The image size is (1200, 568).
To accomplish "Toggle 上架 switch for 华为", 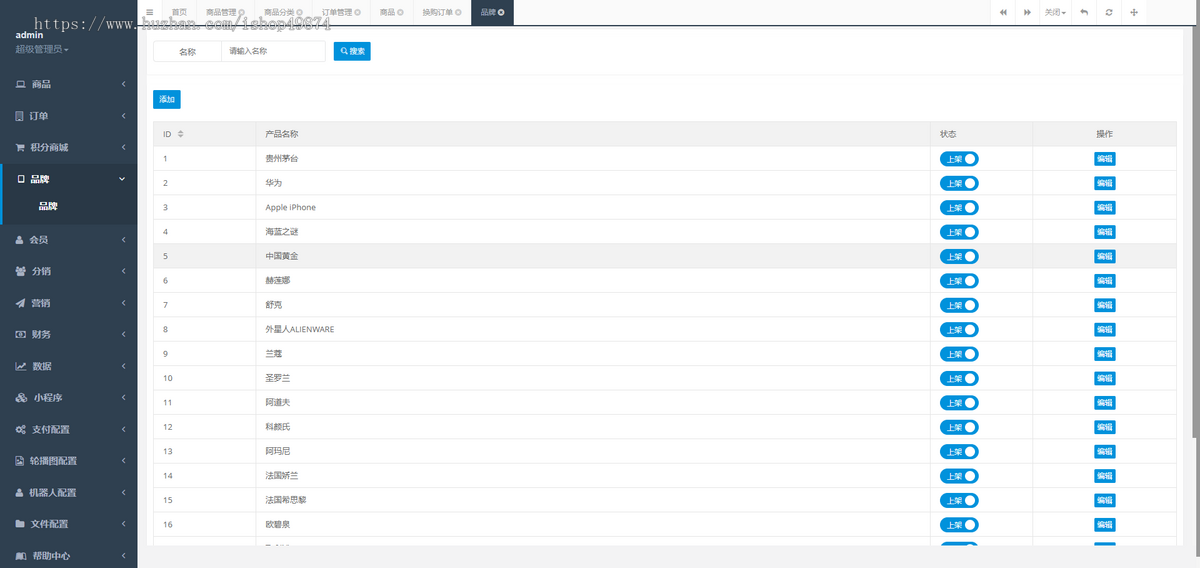I will point(959,183).
